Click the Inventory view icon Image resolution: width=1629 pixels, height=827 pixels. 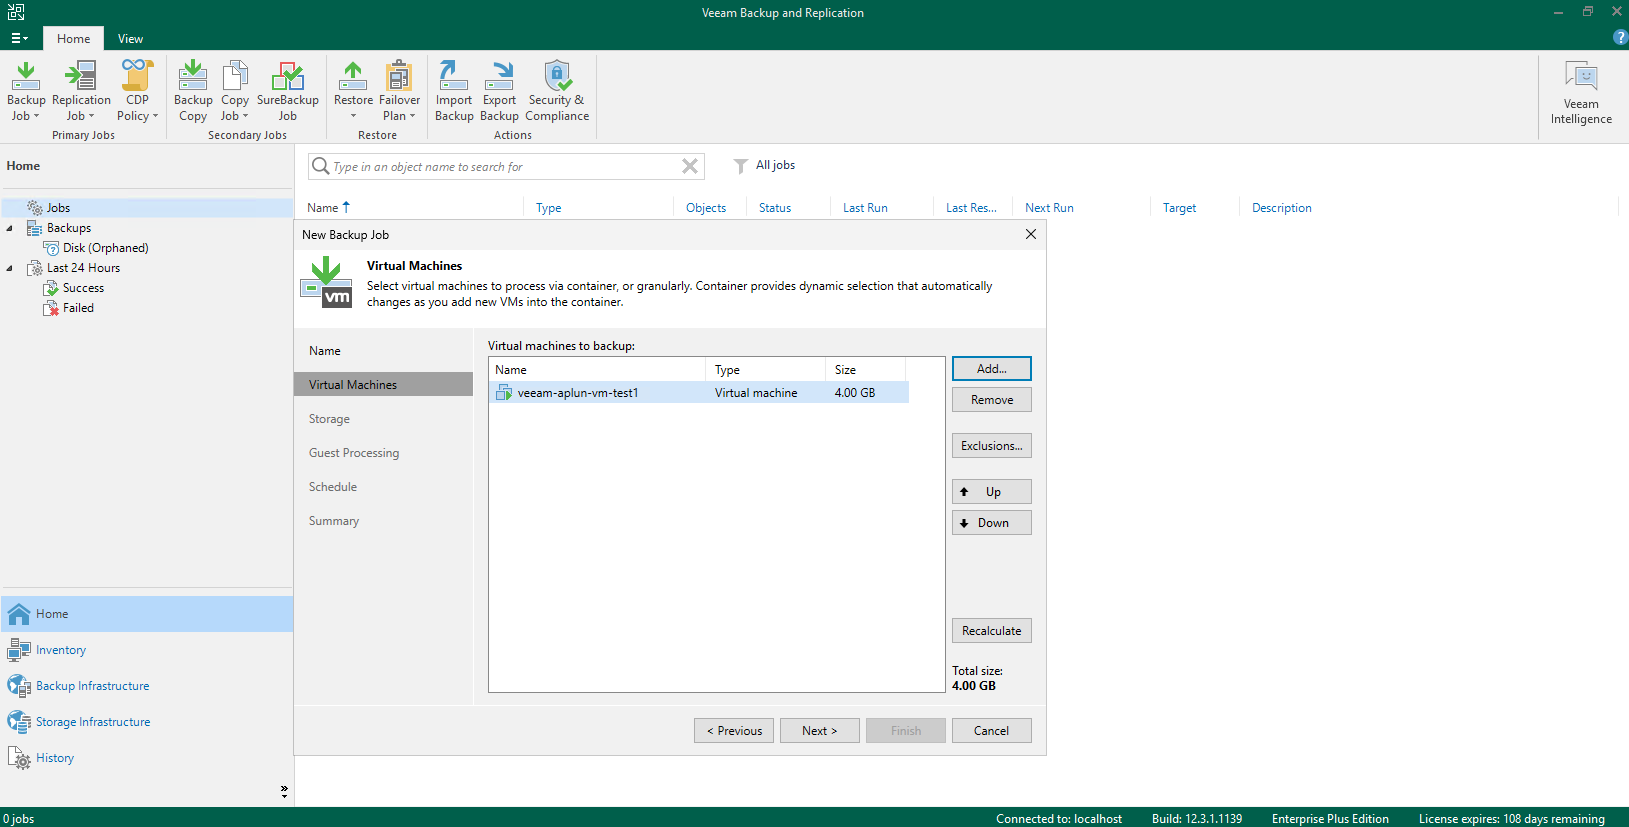pos(19,650)
